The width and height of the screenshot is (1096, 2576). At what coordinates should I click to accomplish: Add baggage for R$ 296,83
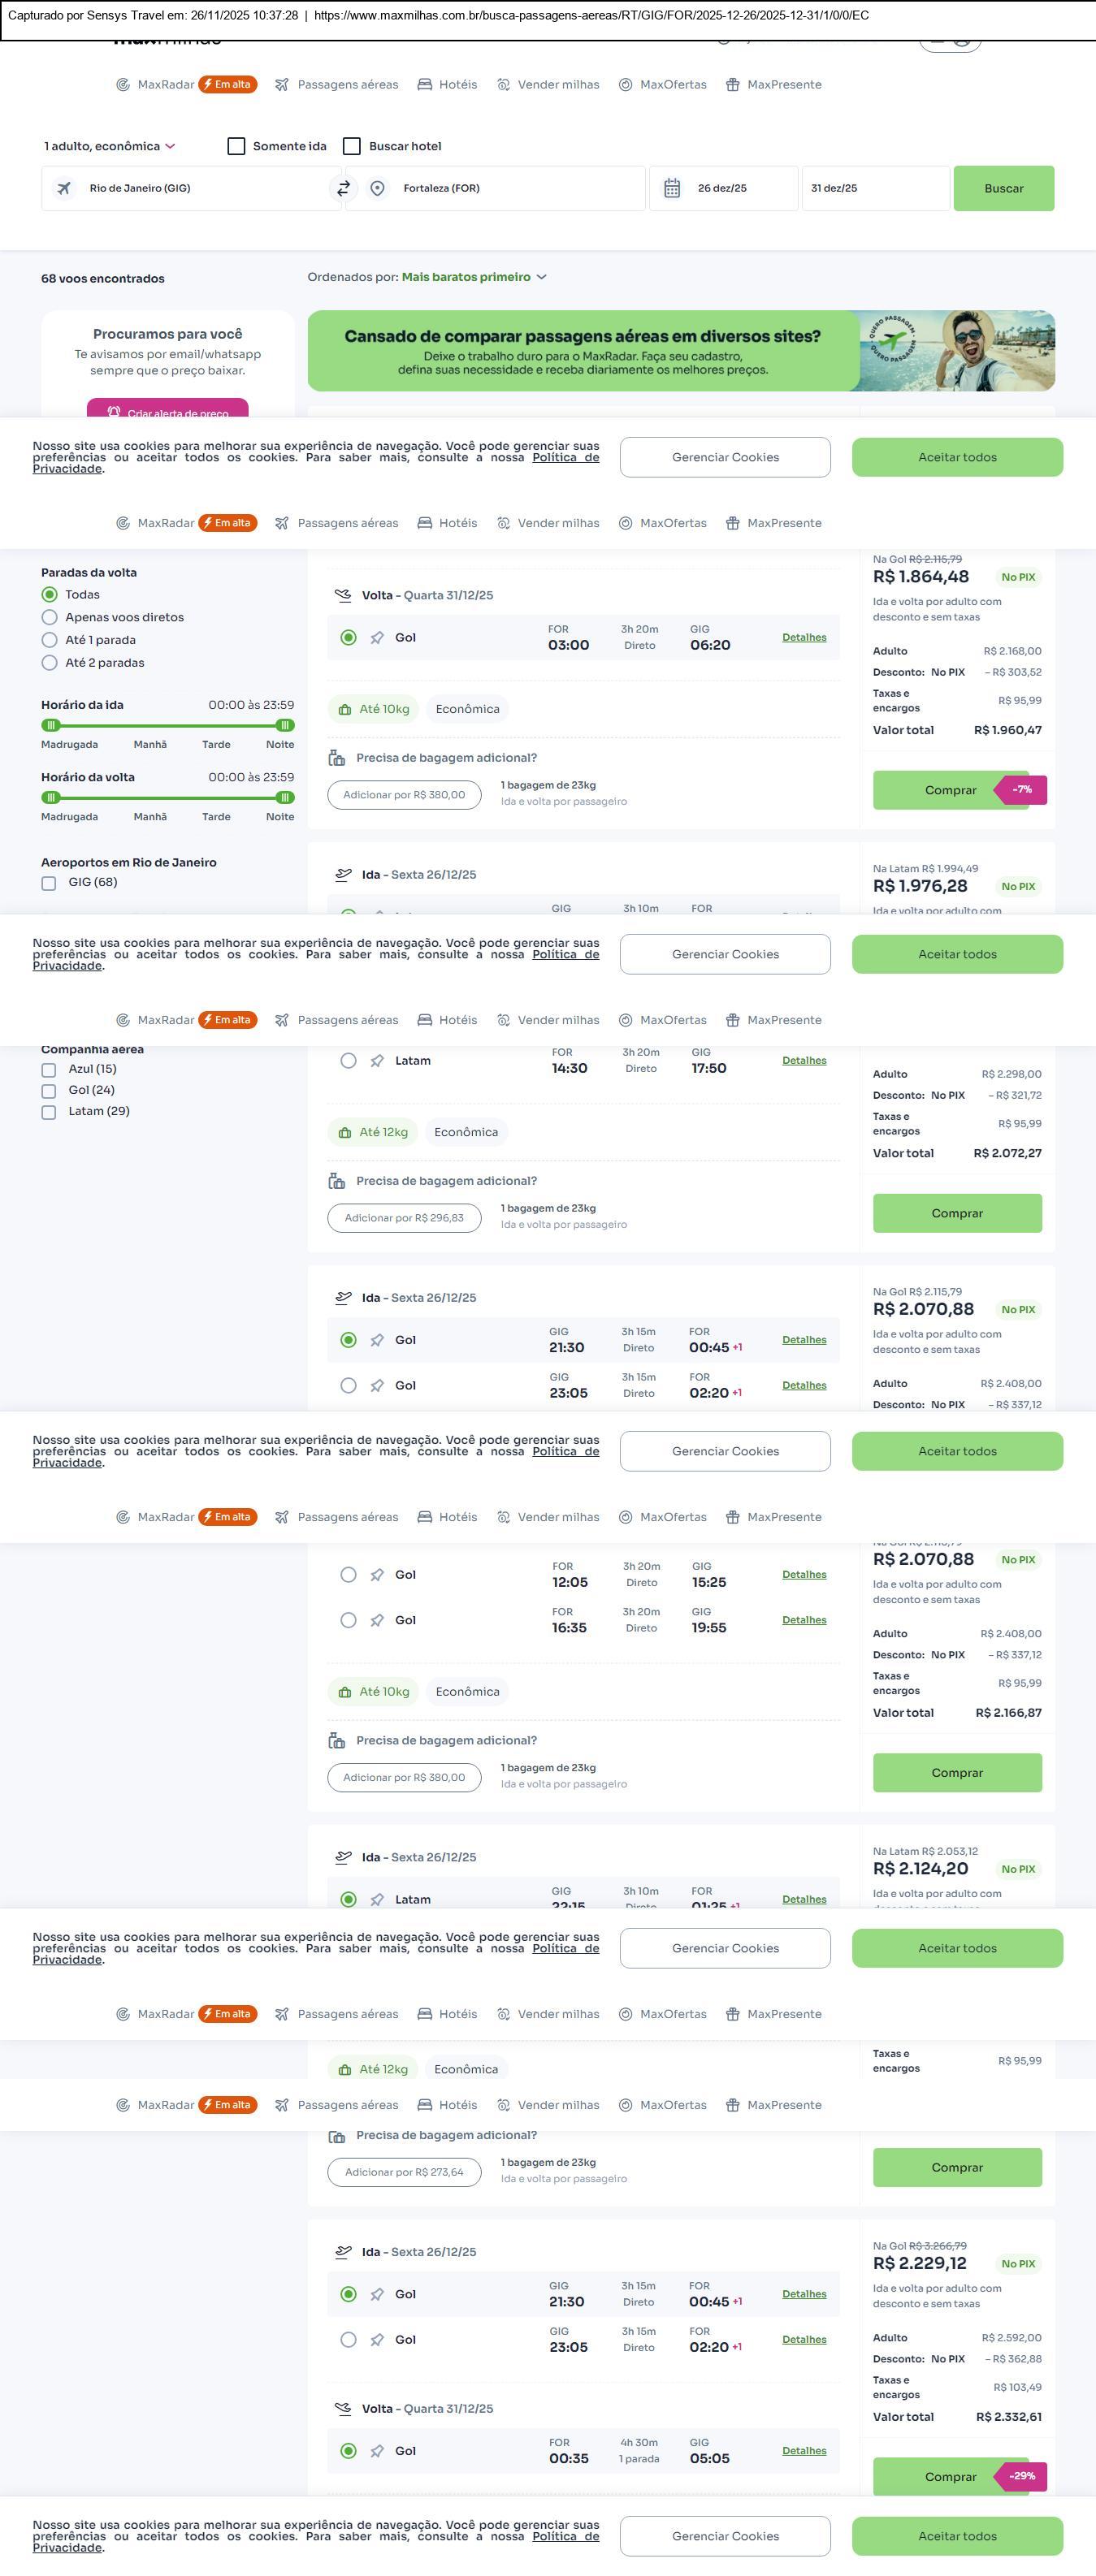click(404, 1218)
